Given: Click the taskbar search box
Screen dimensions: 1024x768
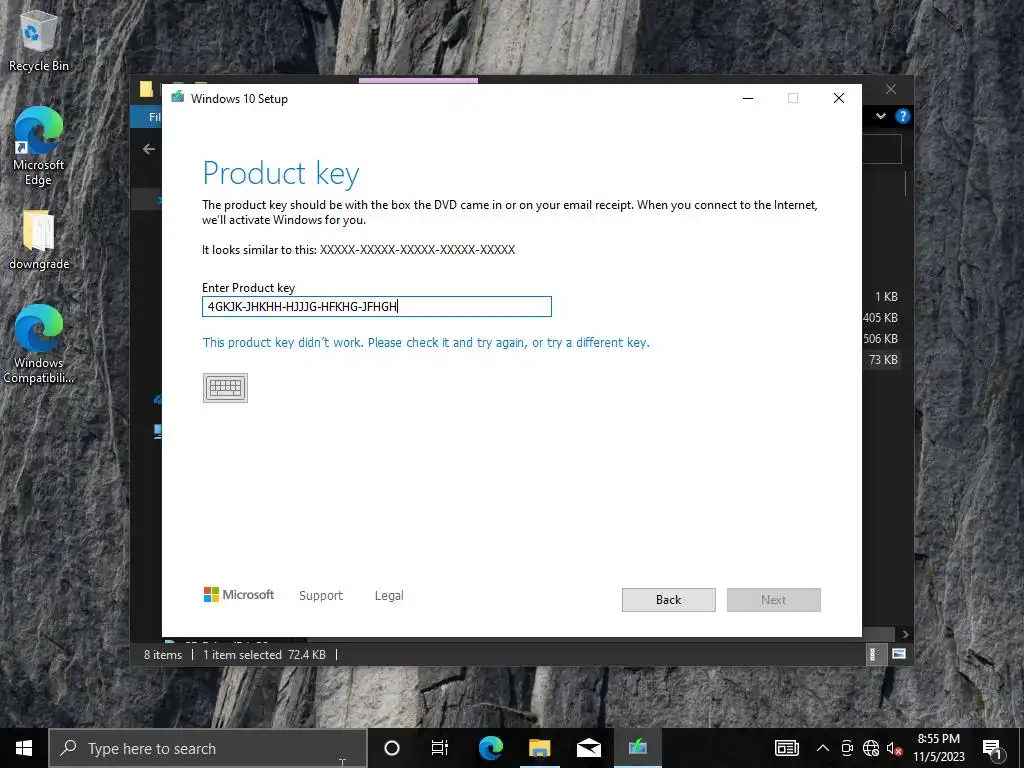Looking at the screenshot, I should (208, 748).
